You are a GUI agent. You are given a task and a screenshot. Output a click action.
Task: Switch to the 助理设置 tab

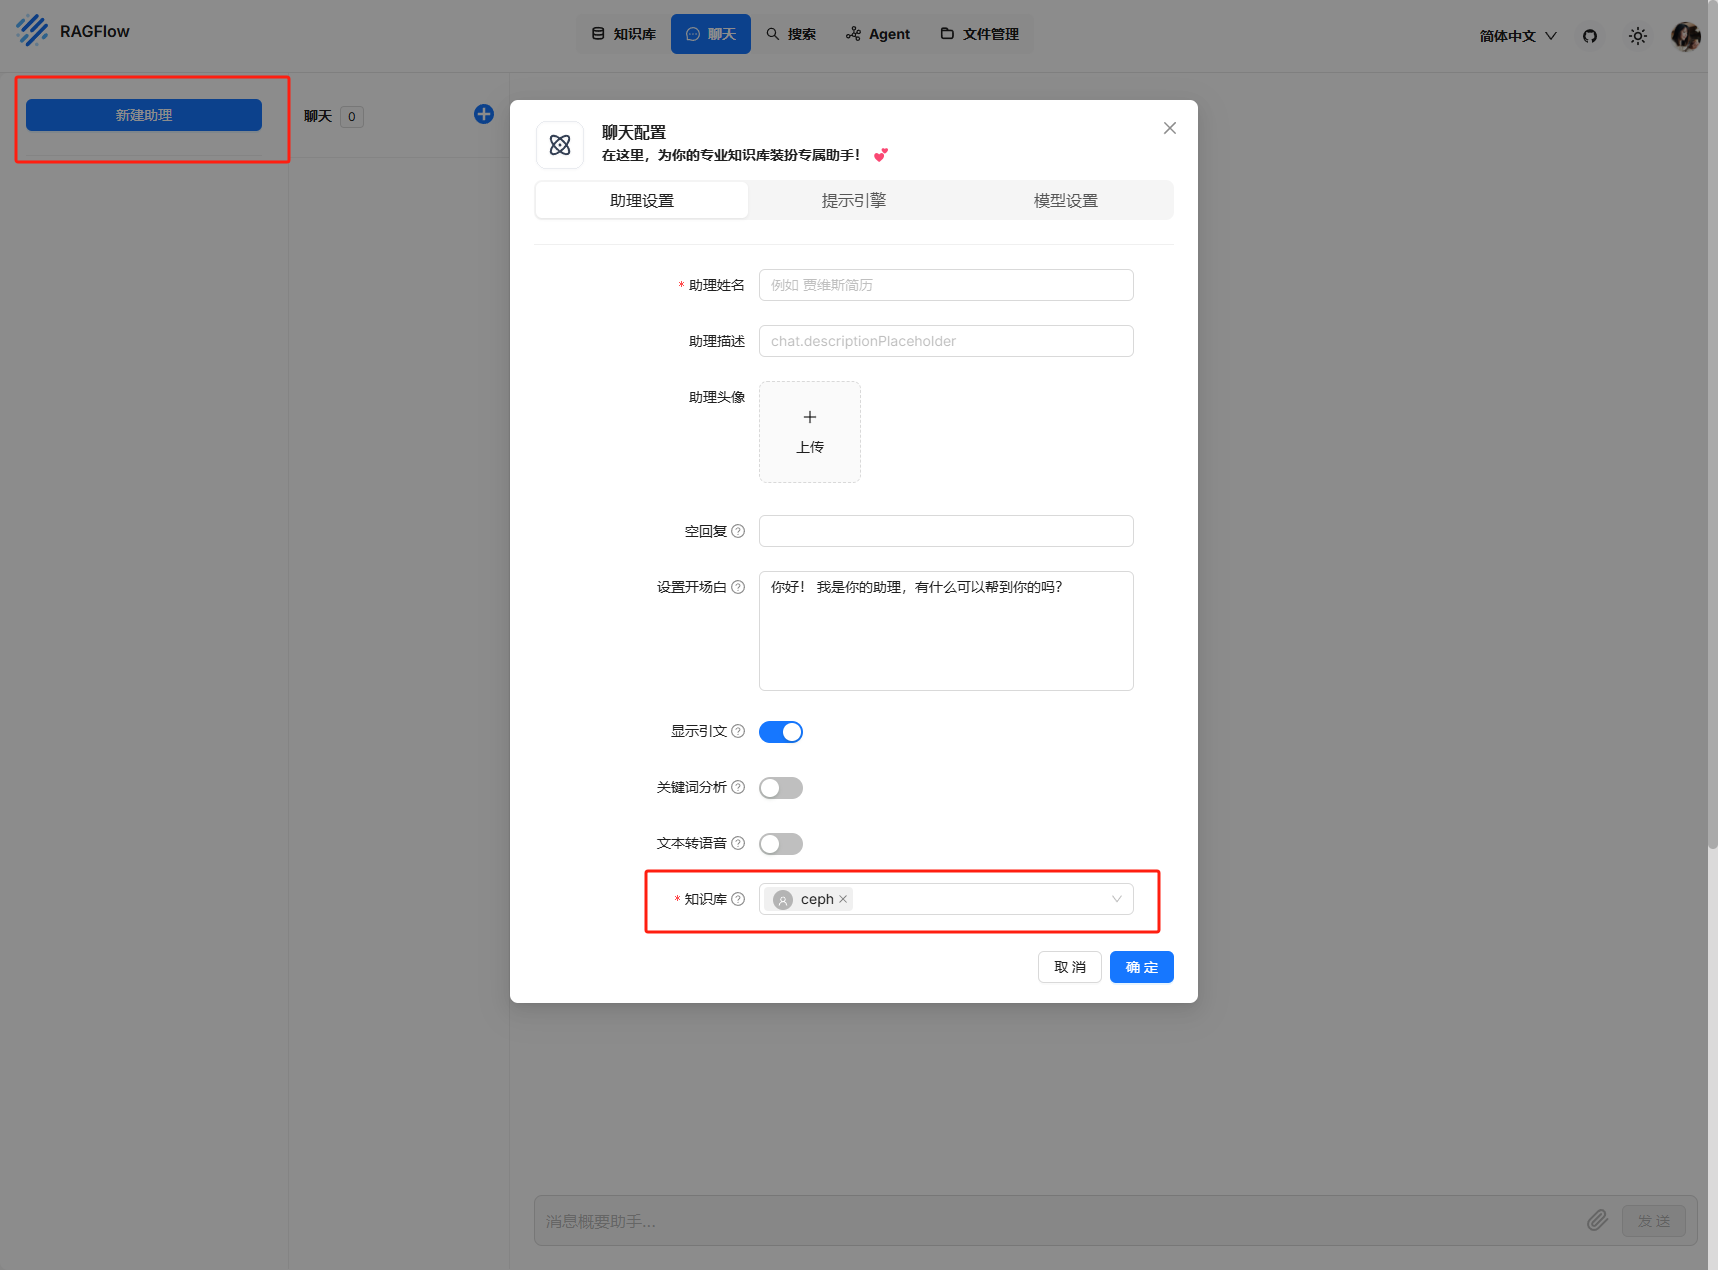point(642,200)
